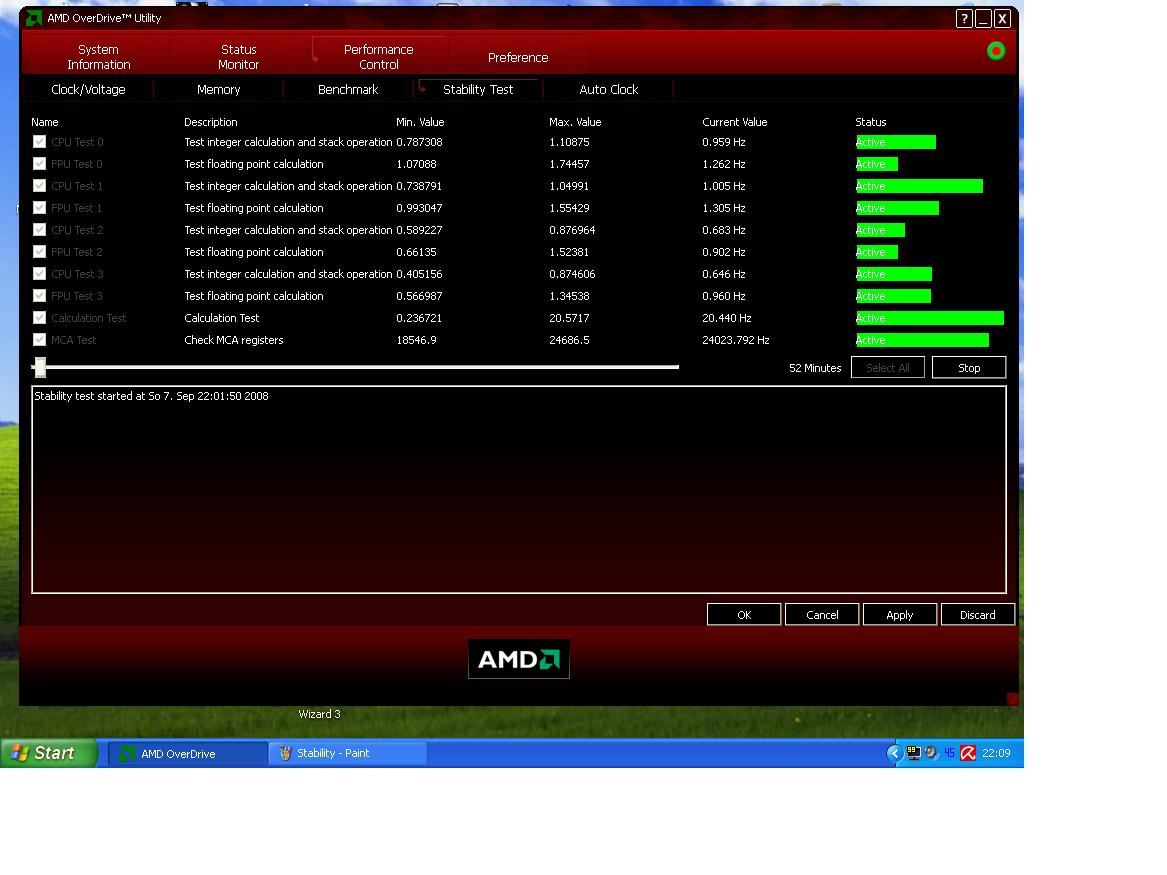Click the min value '18546.9'
Image resolution: width=1167 pixels, height=875 pixels.
(416, 340)
